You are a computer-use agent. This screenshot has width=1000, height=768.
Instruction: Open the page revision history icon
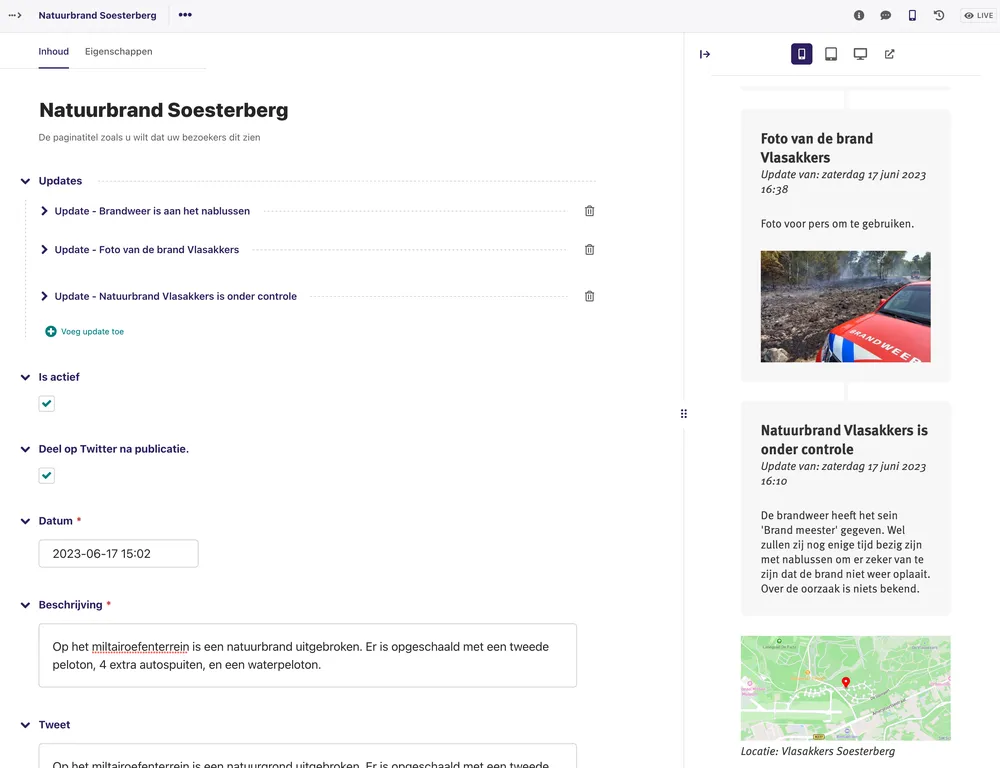tap(938, 15)
